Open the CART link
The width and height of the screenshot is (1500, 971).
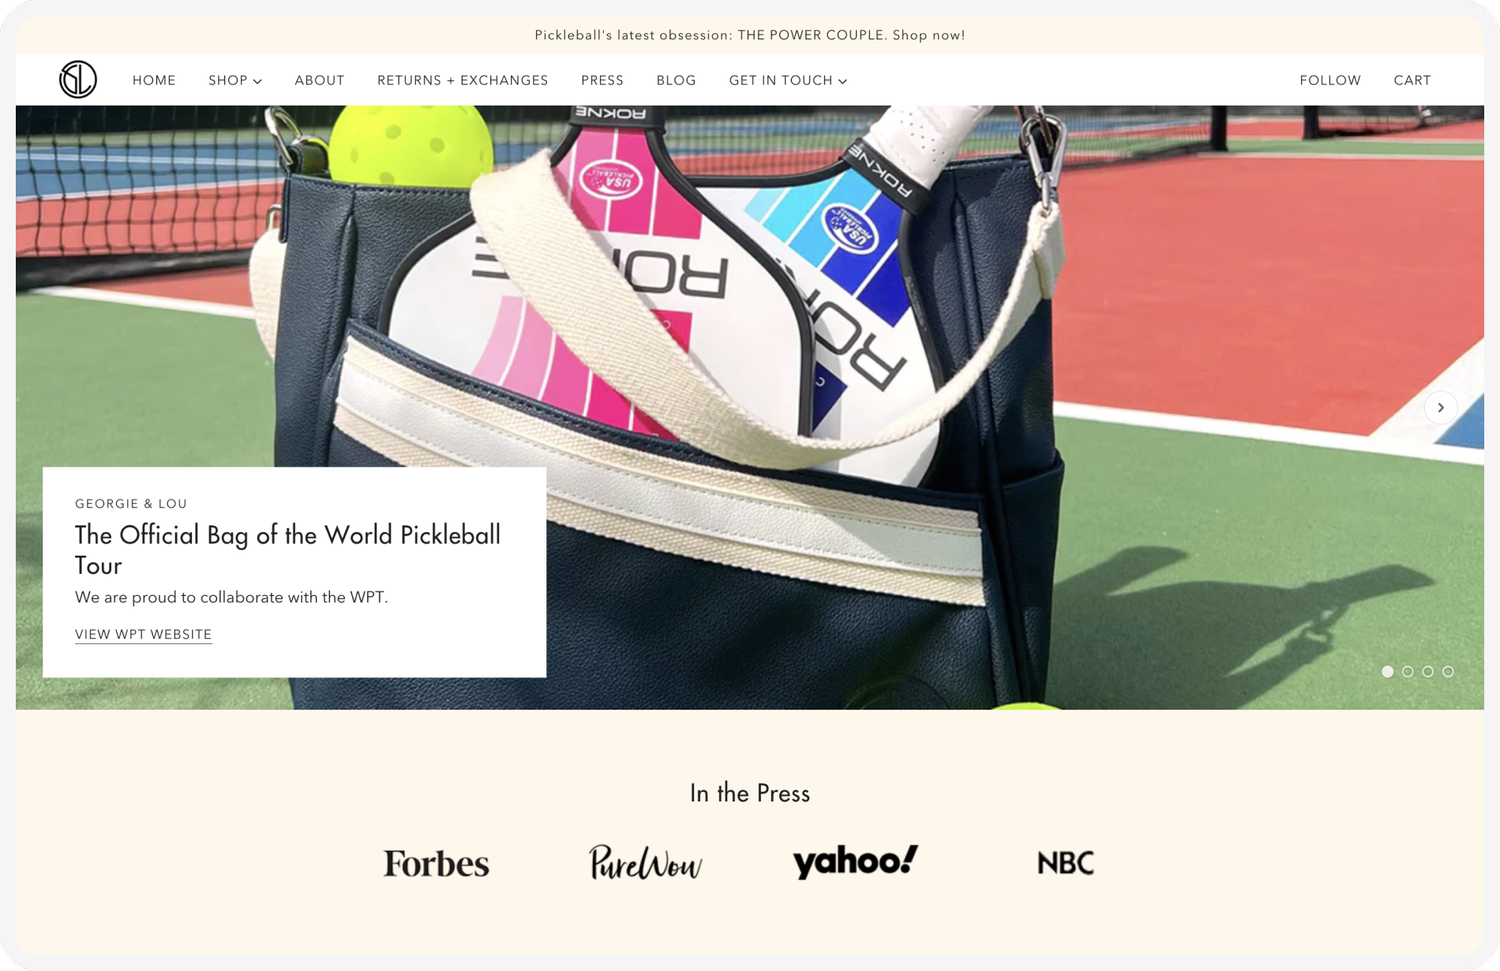(1412, 80)
